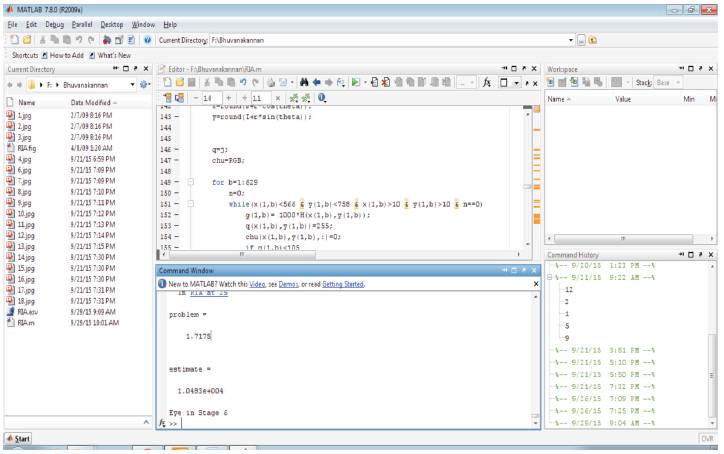Open the File menu
Viewport: 724px width, 454px height.
[x=12, y=24]
